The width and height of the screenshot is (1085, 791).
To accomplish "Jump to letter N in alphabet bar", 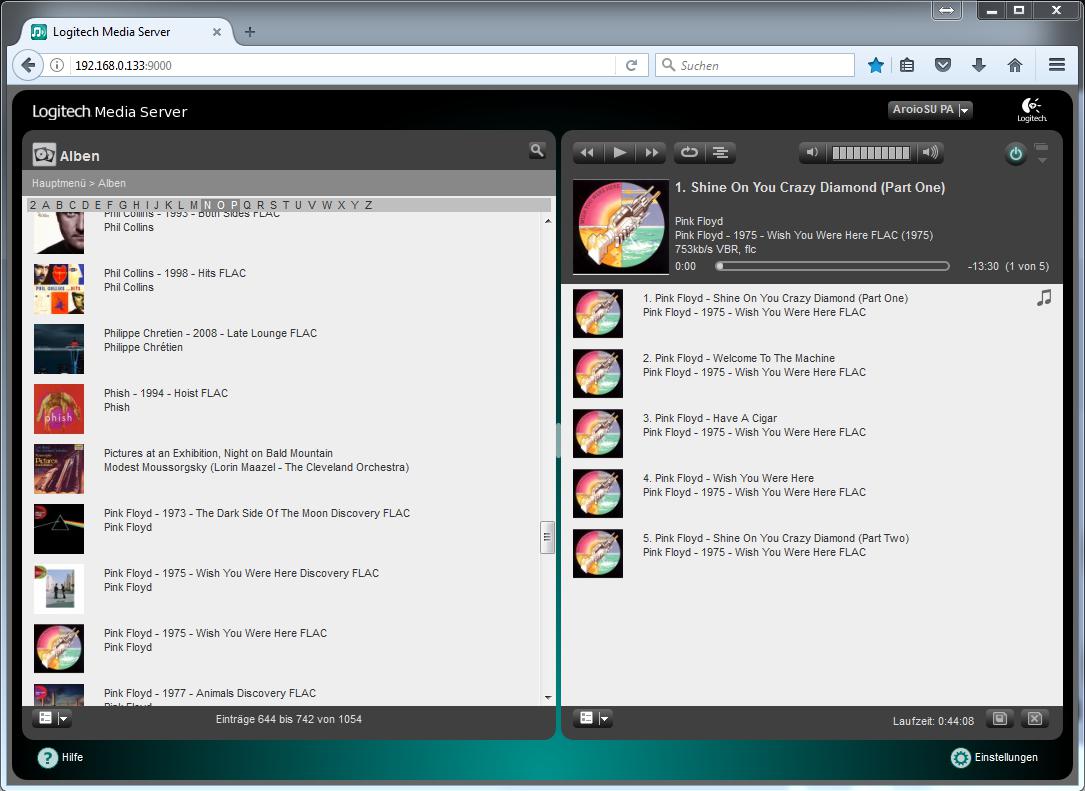I will click(208, 206).
